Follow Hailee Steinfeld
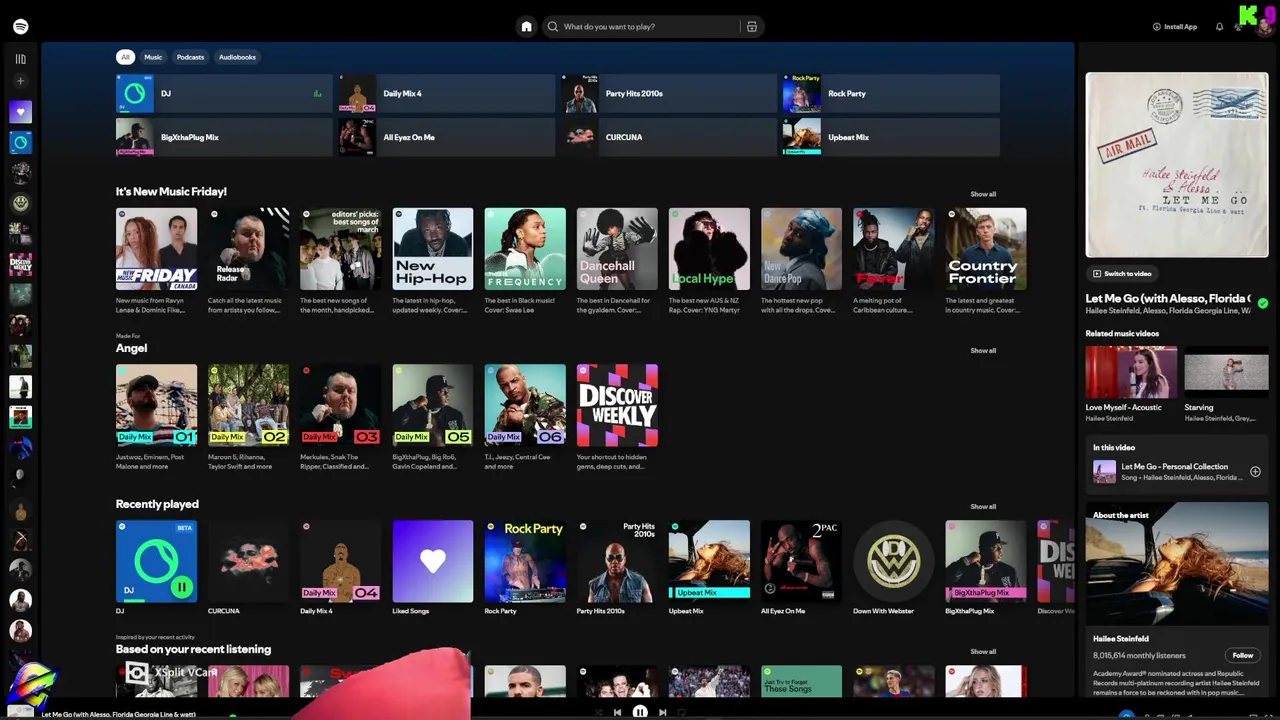1280x720 pixels. click(x=1243, y=655)
